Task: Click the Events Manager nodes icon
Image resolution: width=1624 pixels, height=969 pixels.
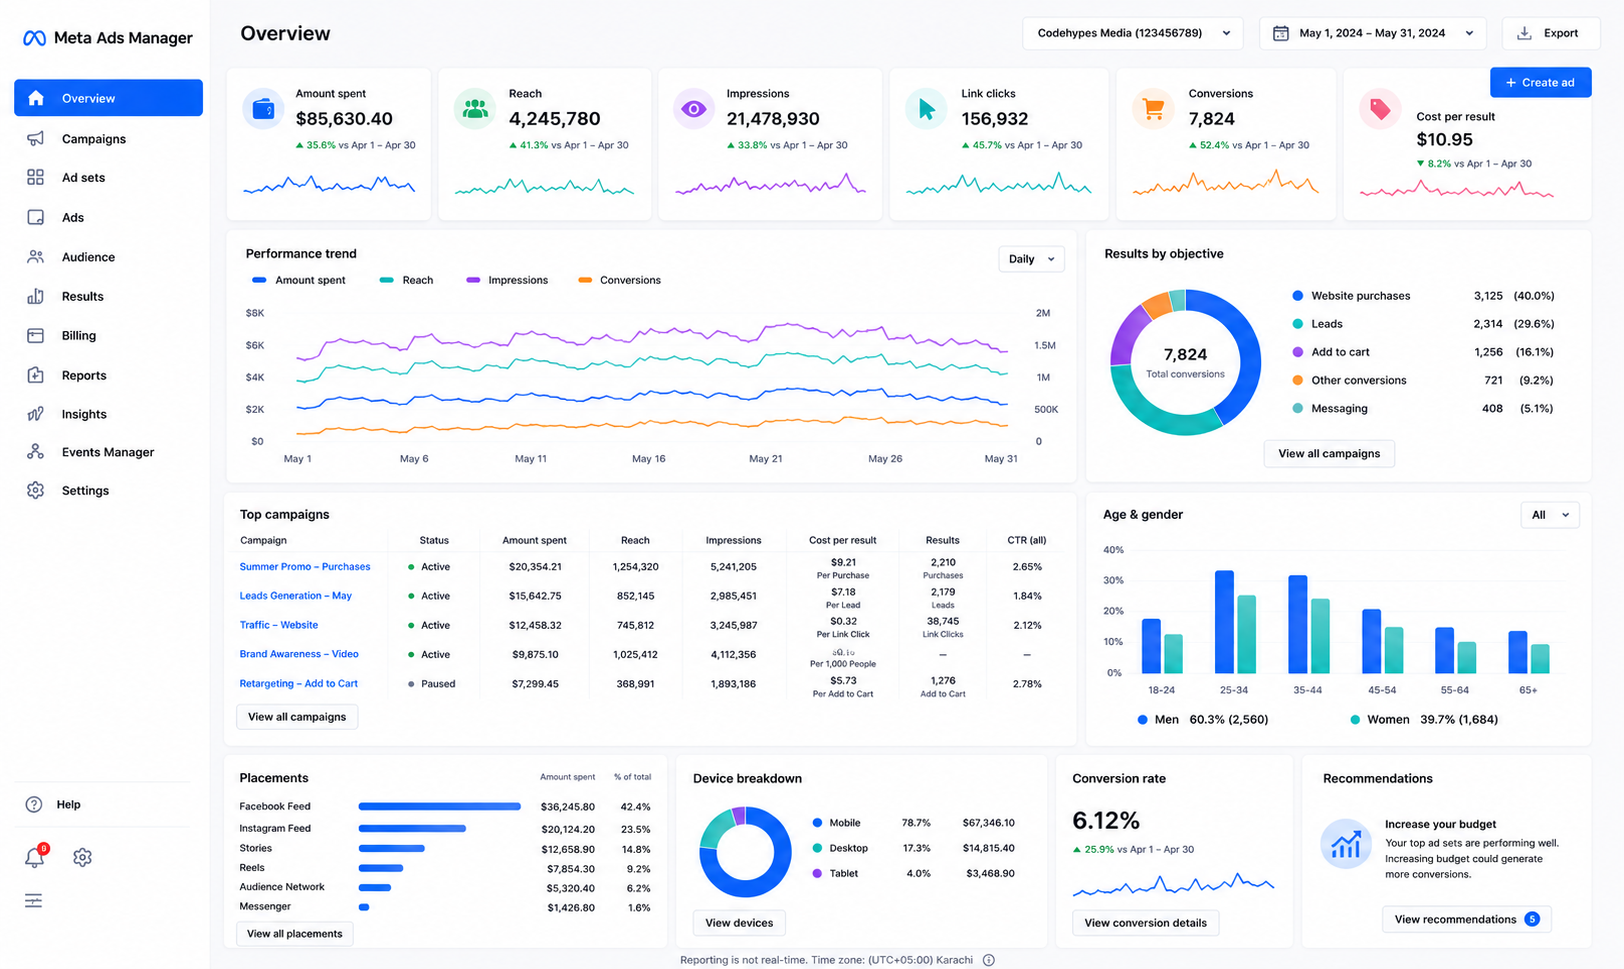Action: [35, 452]
